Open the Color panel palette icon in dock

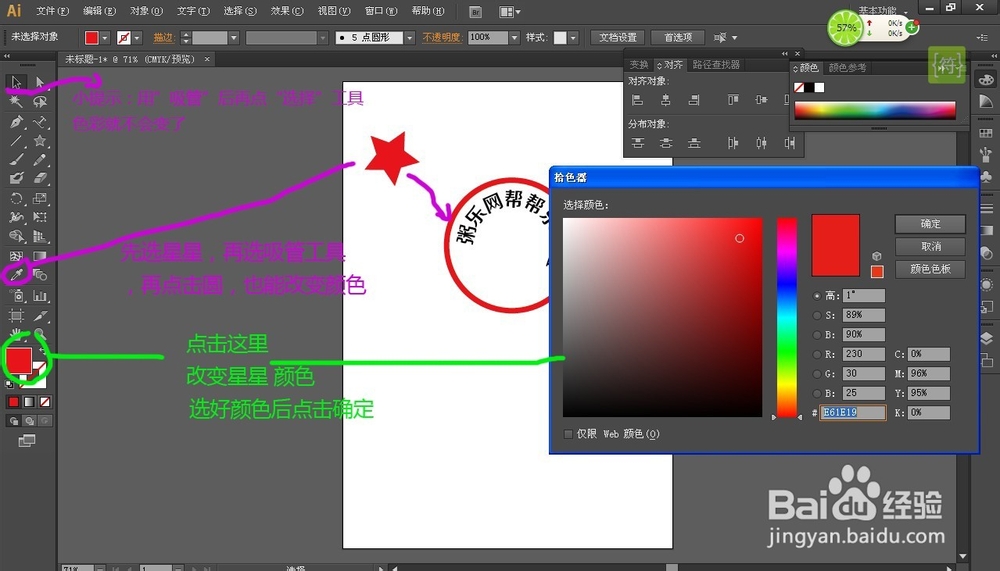[986, 80]
